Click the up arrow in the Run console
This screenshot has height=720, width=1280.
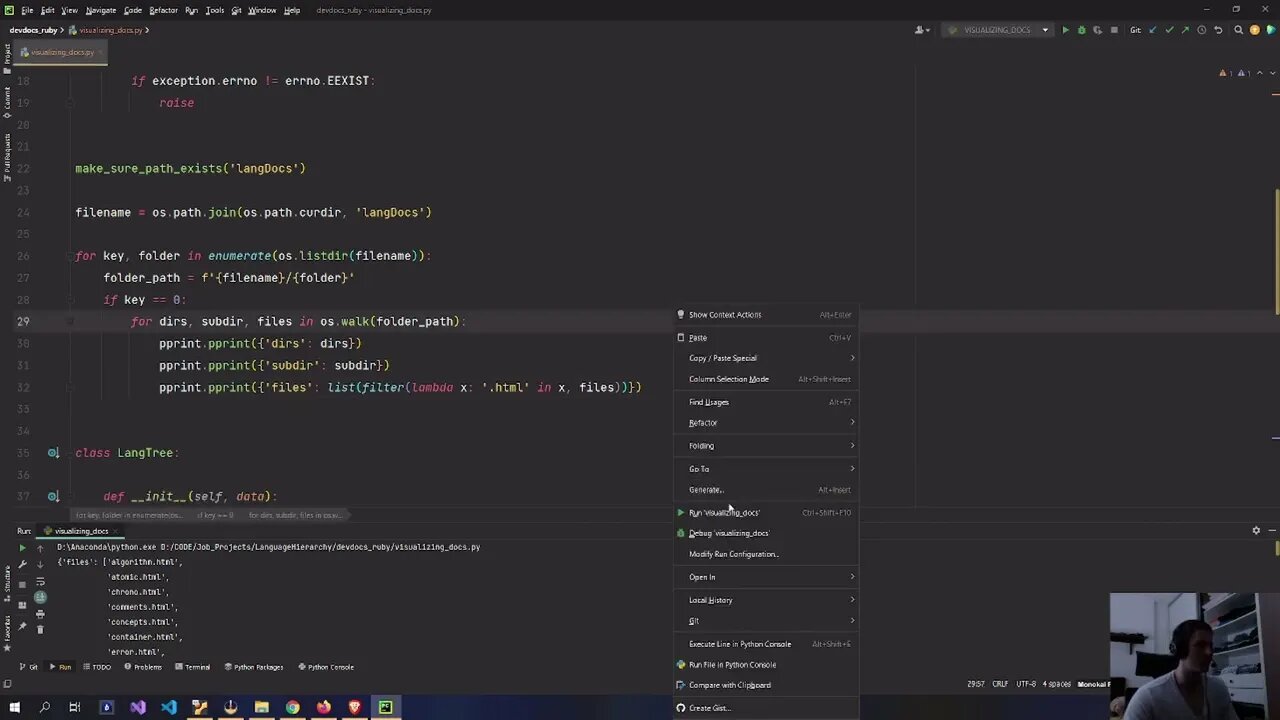(x=40, y=548)
